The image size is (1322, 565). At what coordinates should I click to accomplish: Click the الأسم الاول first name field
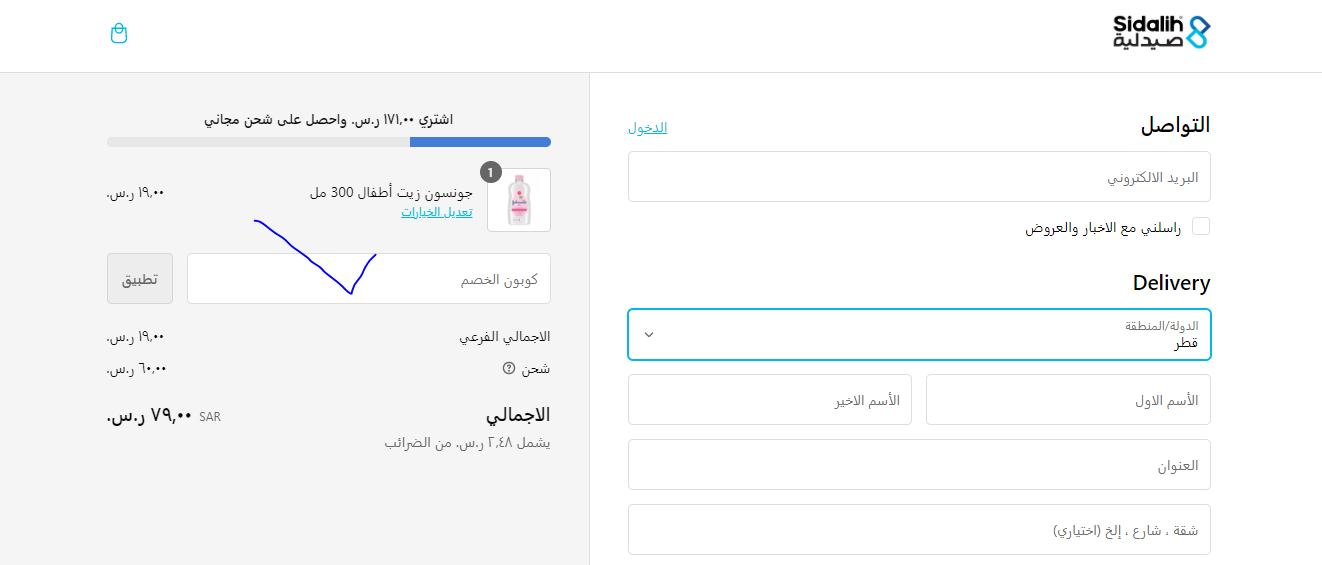(1068, 400)
